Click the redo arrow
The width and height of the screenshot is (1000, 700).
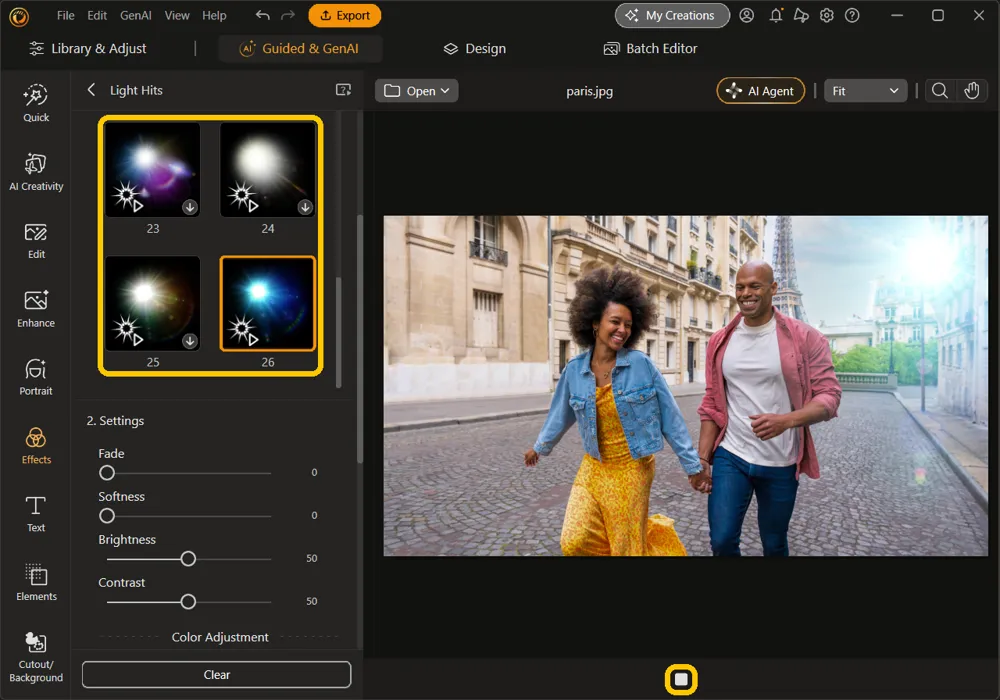288,15
